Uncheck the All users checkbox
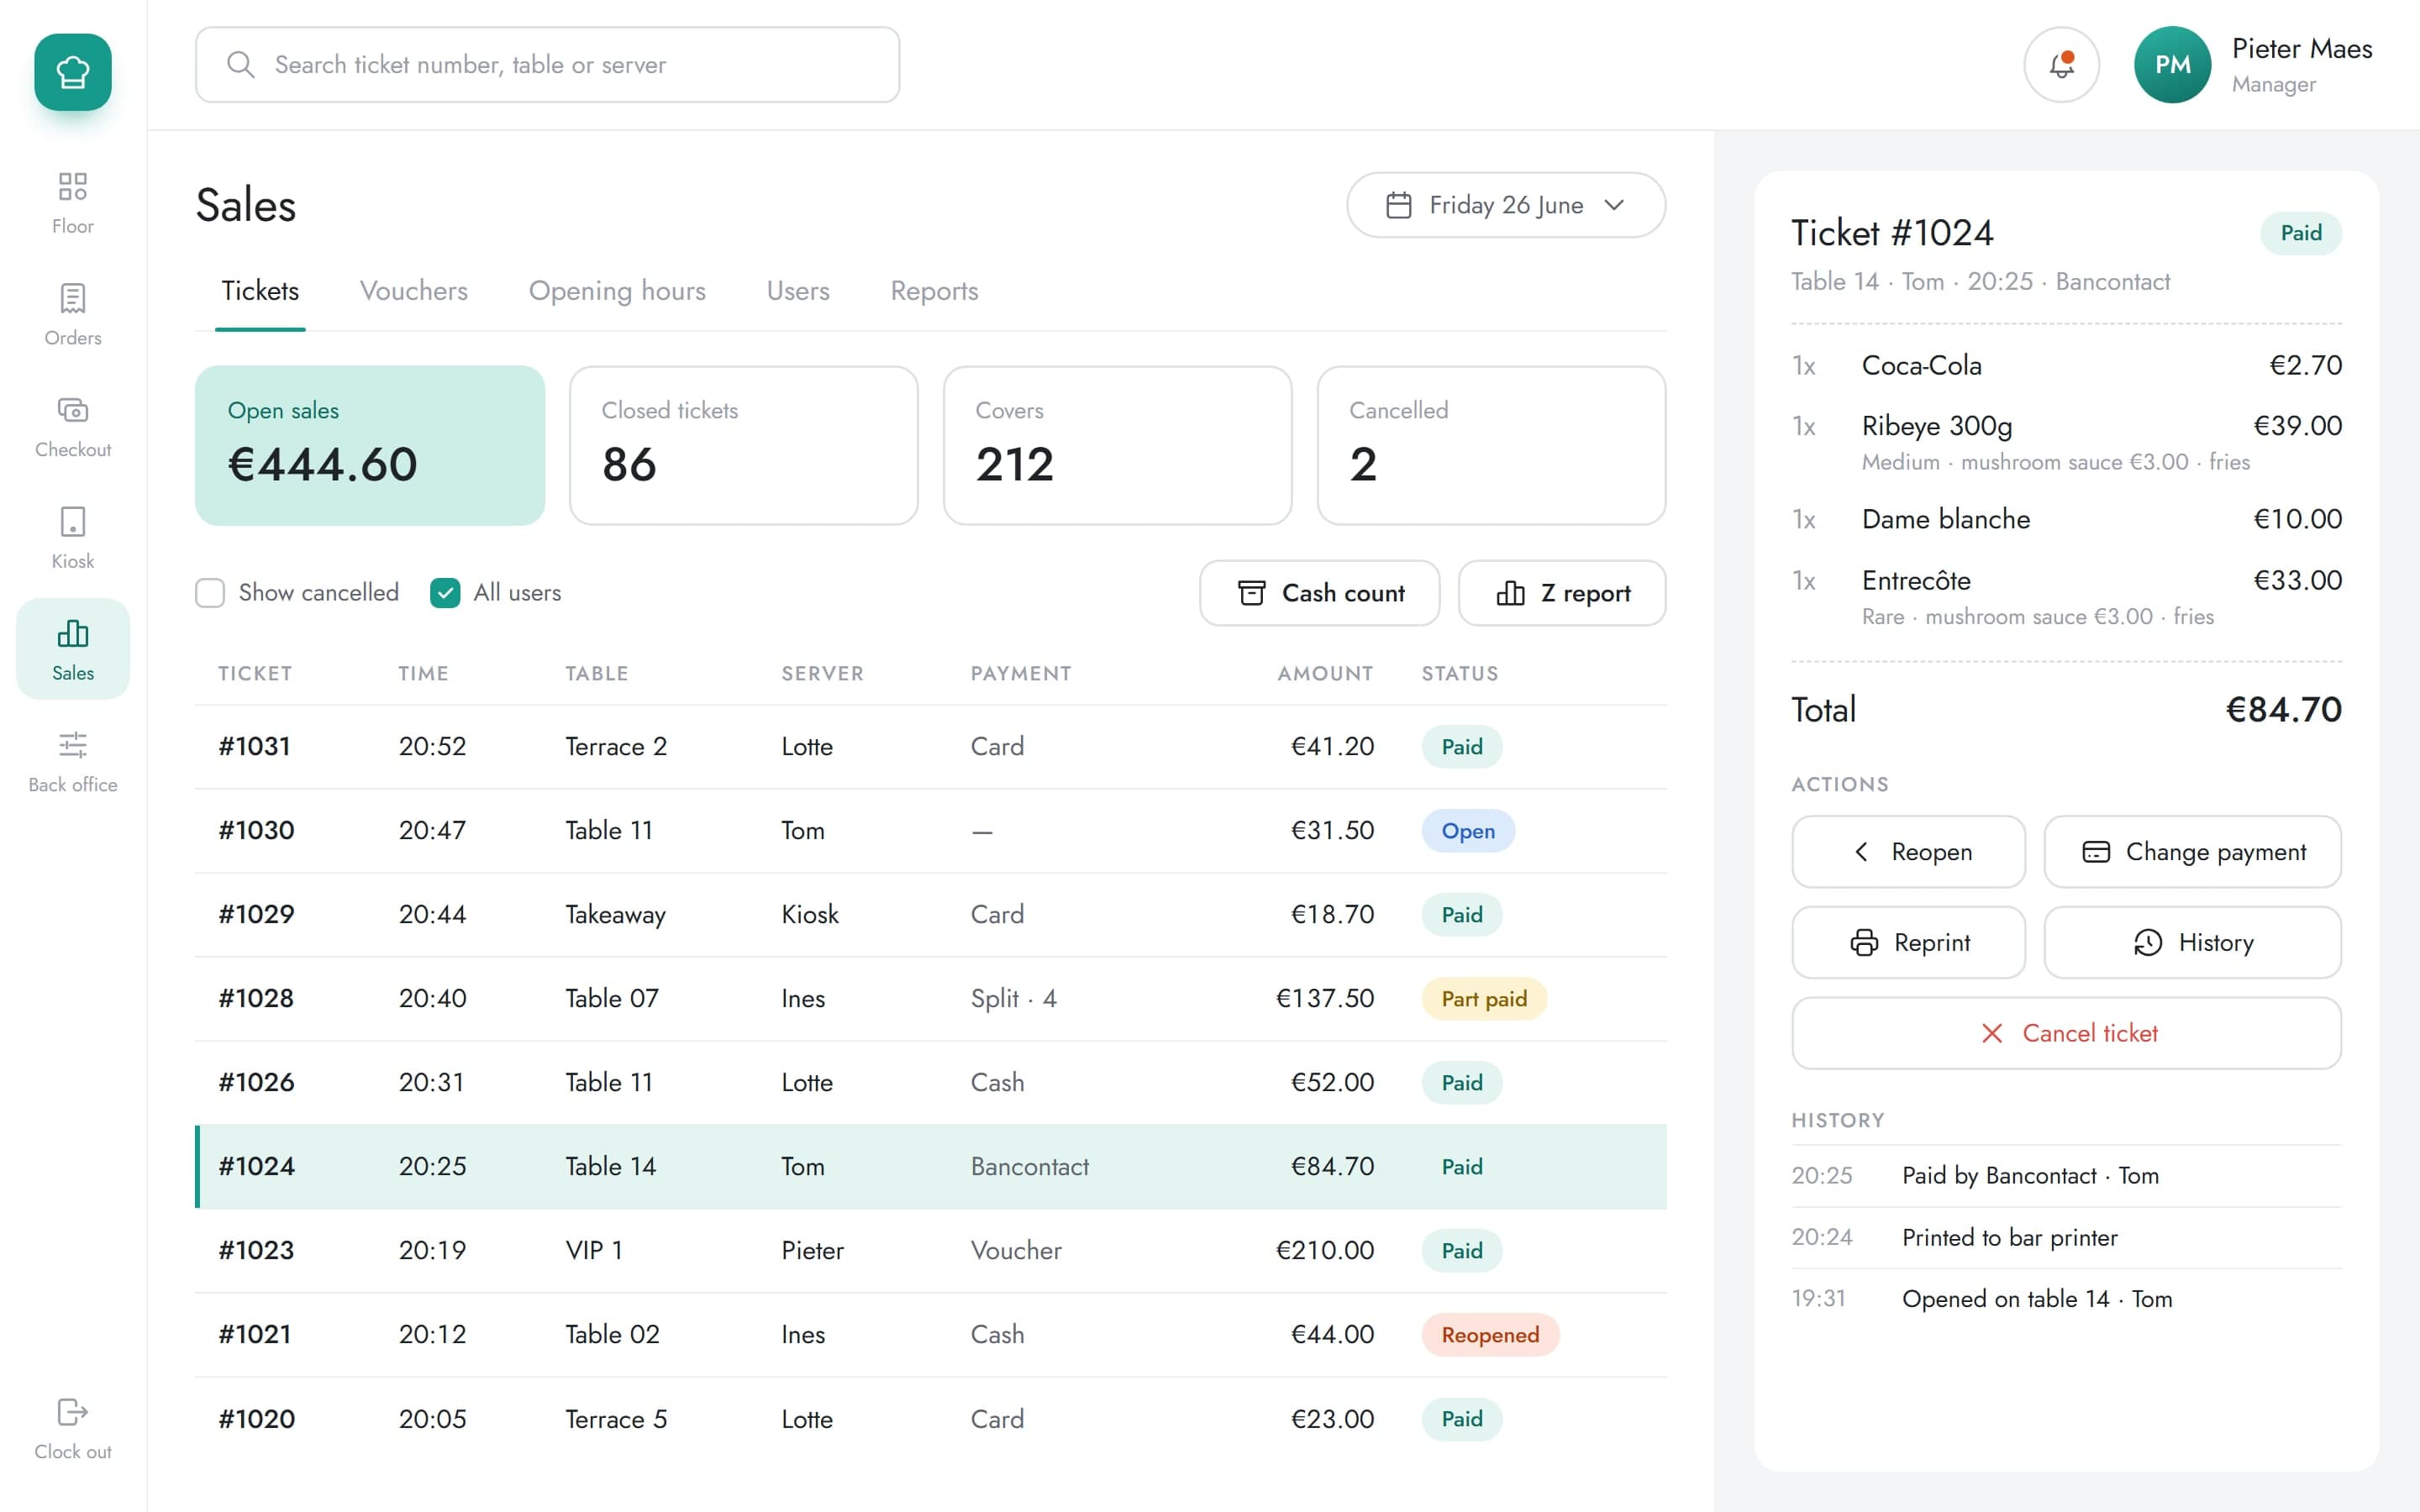The height and width of the screenshot is (1512, 2420). pyautogui.click(x=445, y=593)
